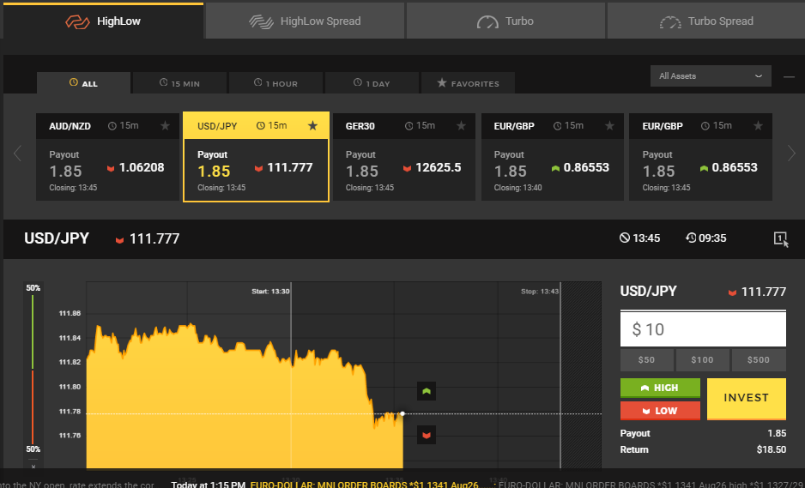The height and width of the screenshot is (488, 805).
Task: Select the EUR/GBP card closing 13:45
Action: point(701,157)
